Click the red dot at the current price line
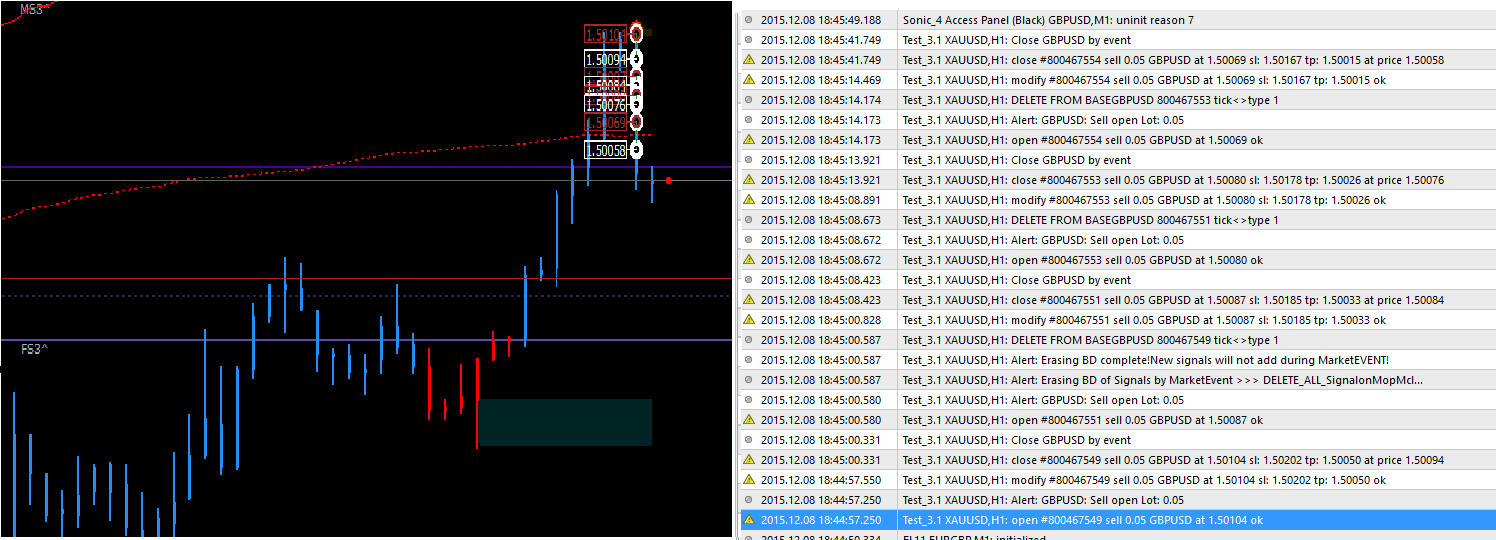This screenshot has height=540, width=1496. click(x=668, y=180)
